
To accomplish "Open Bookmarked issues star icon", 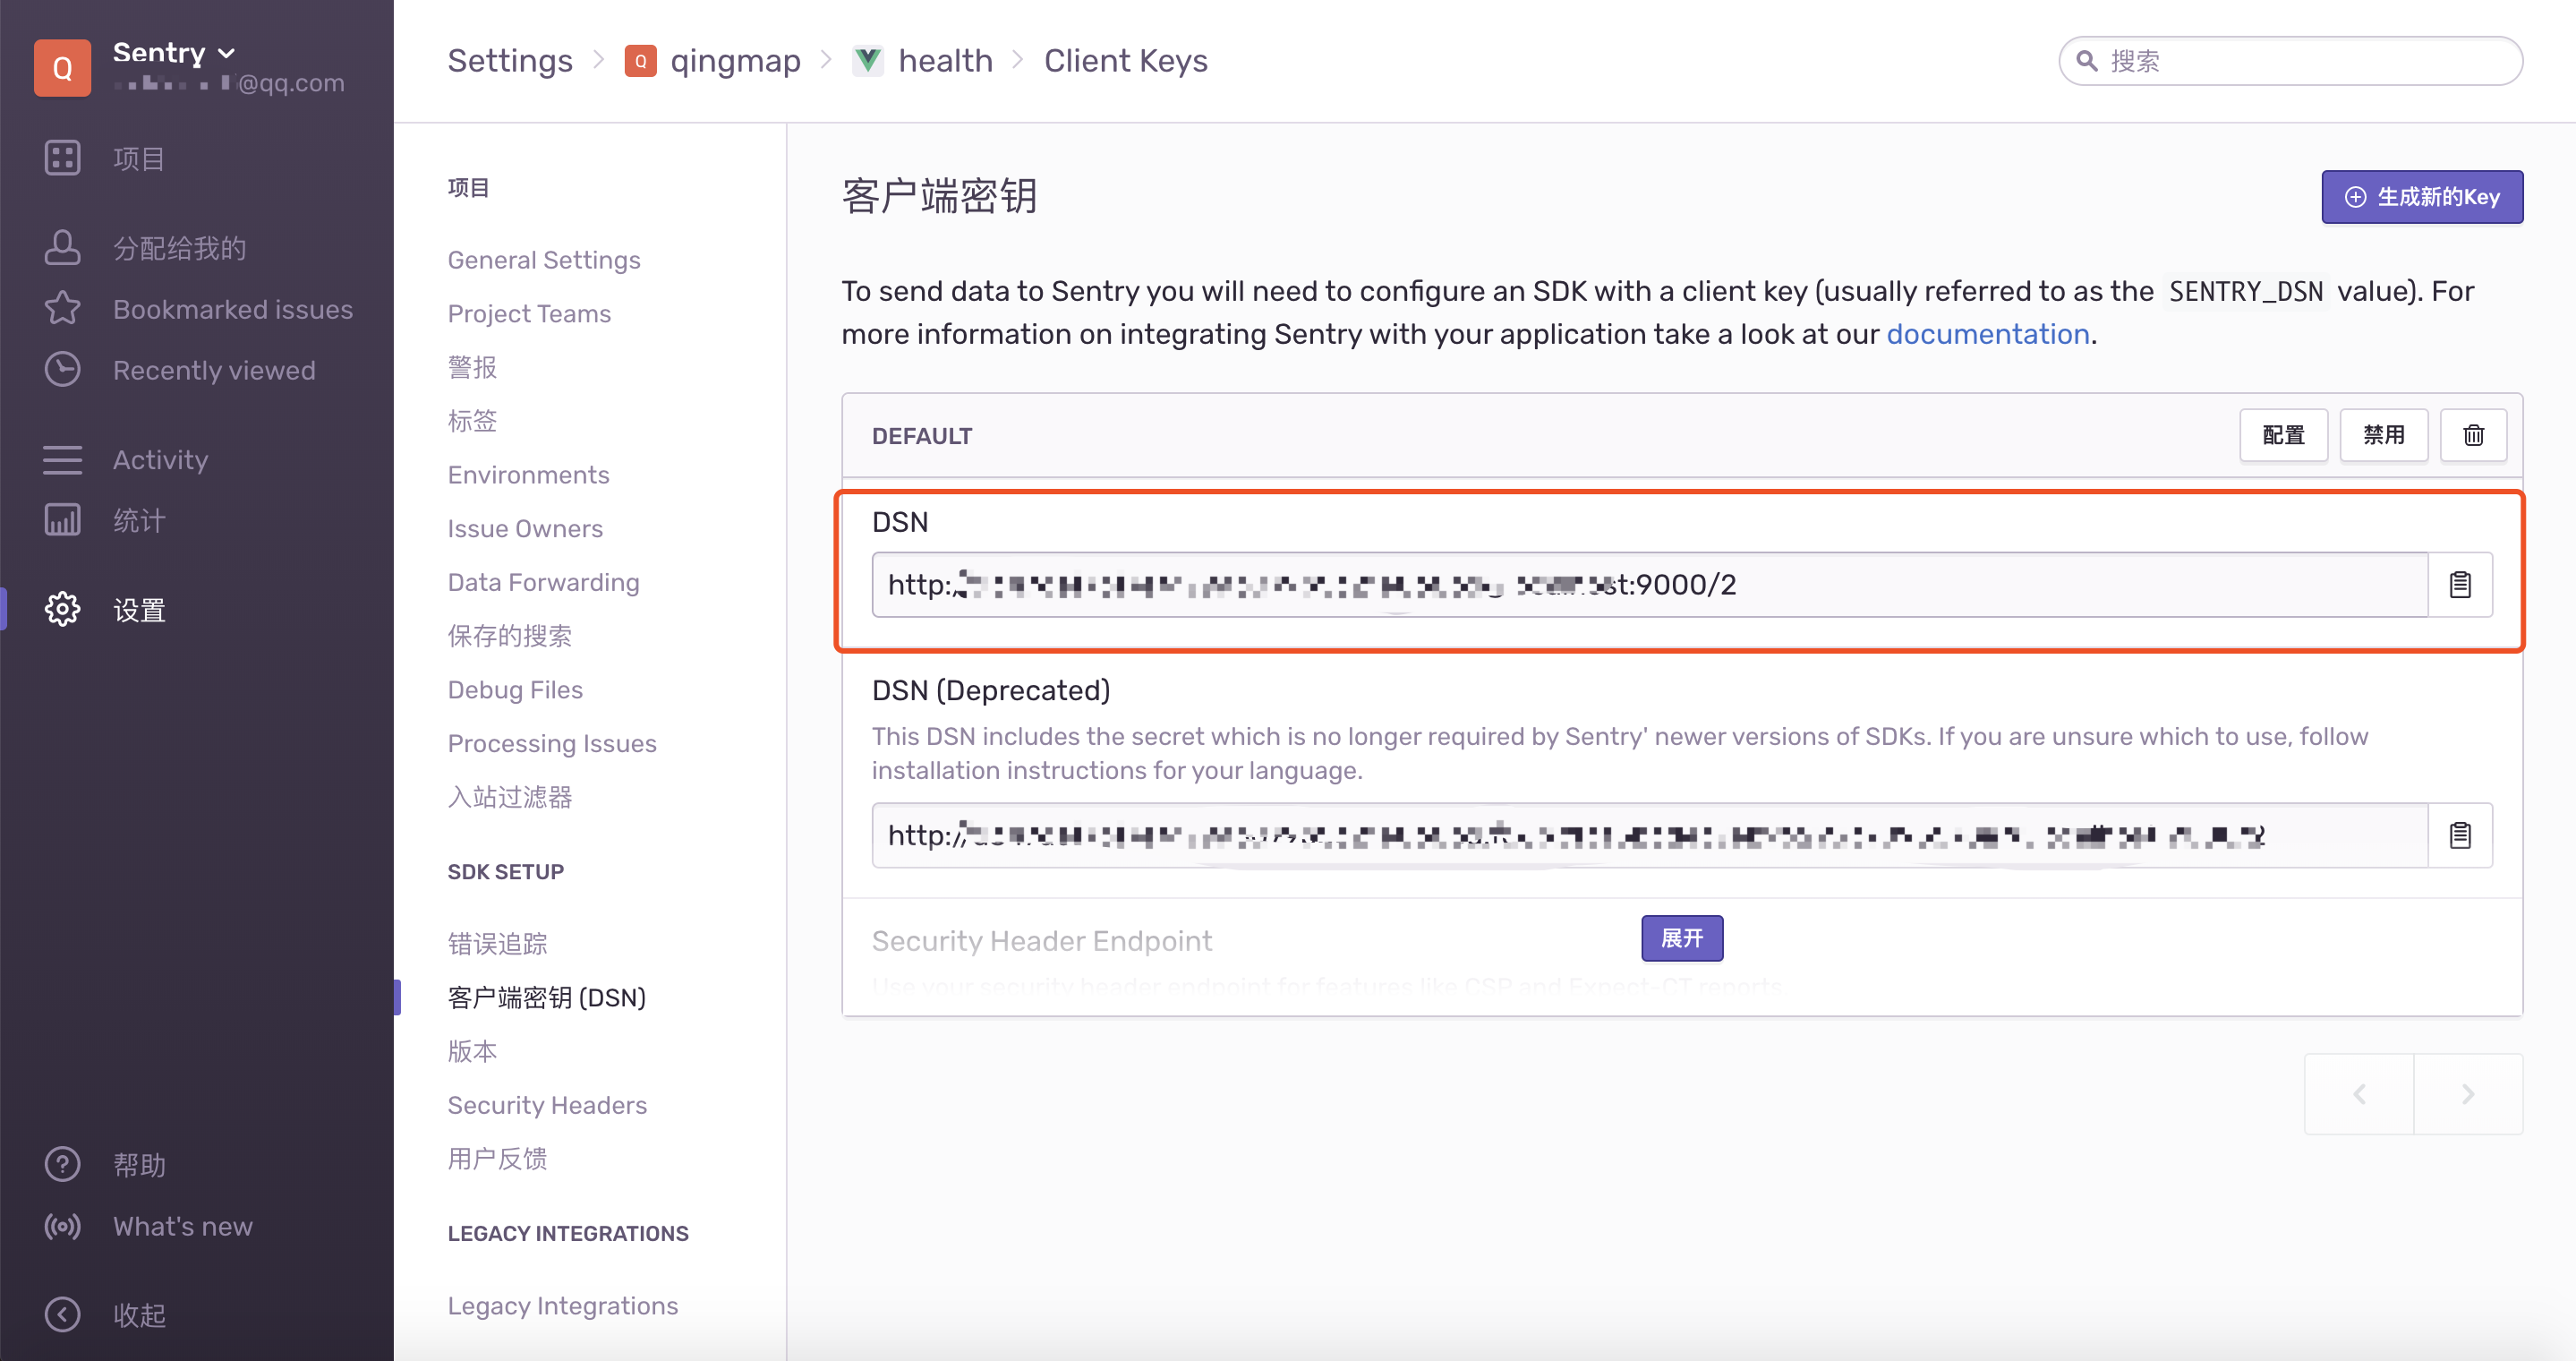I will (x=62, y=309).
